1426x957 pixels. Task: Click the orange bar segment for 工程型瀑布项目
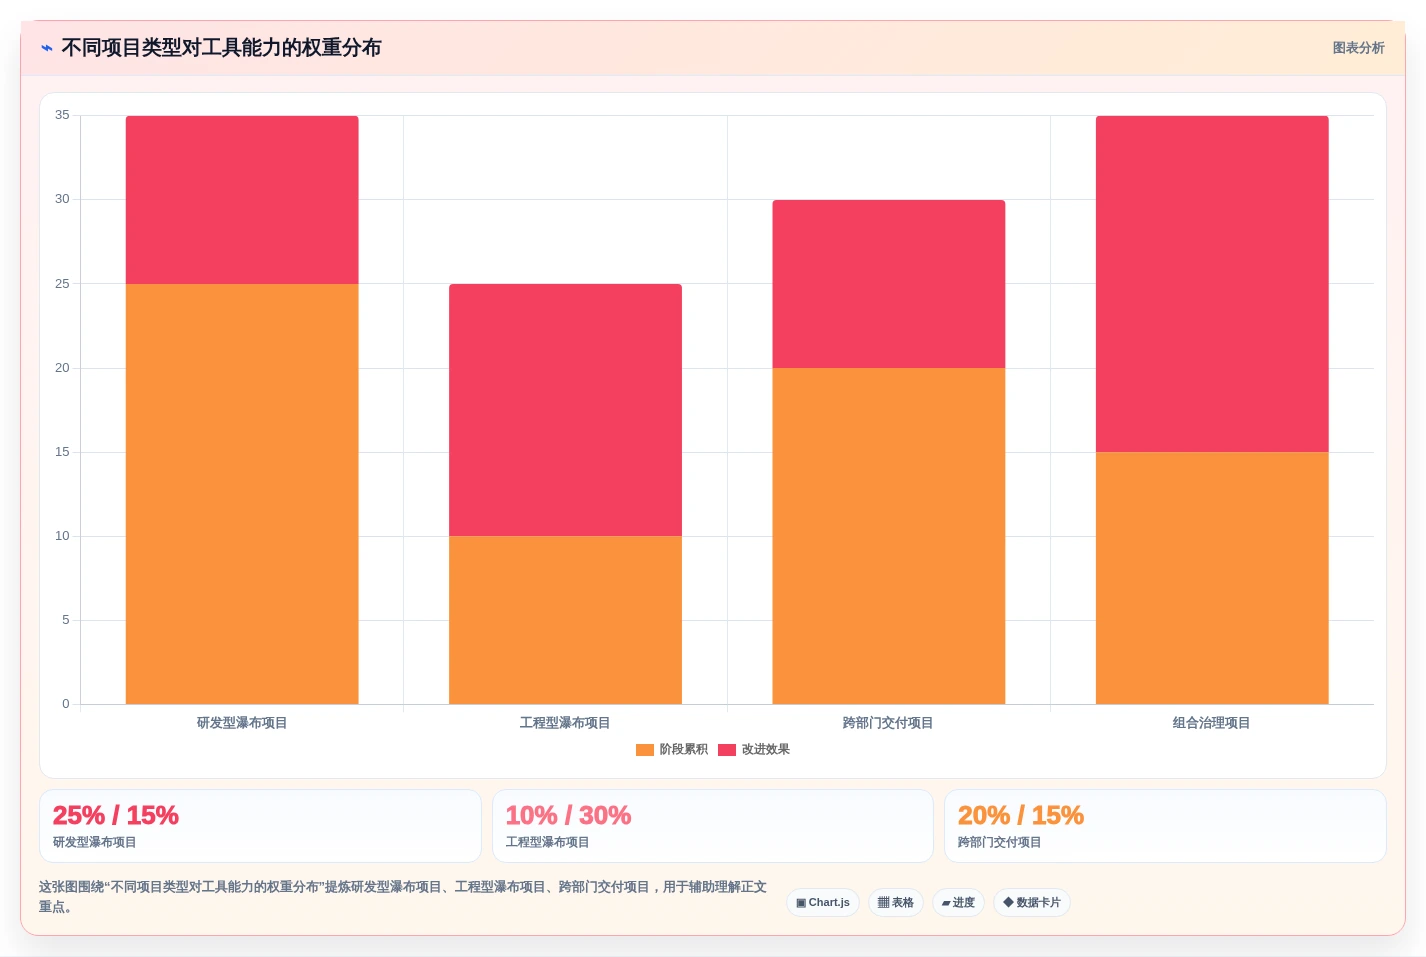pos(565,620)
